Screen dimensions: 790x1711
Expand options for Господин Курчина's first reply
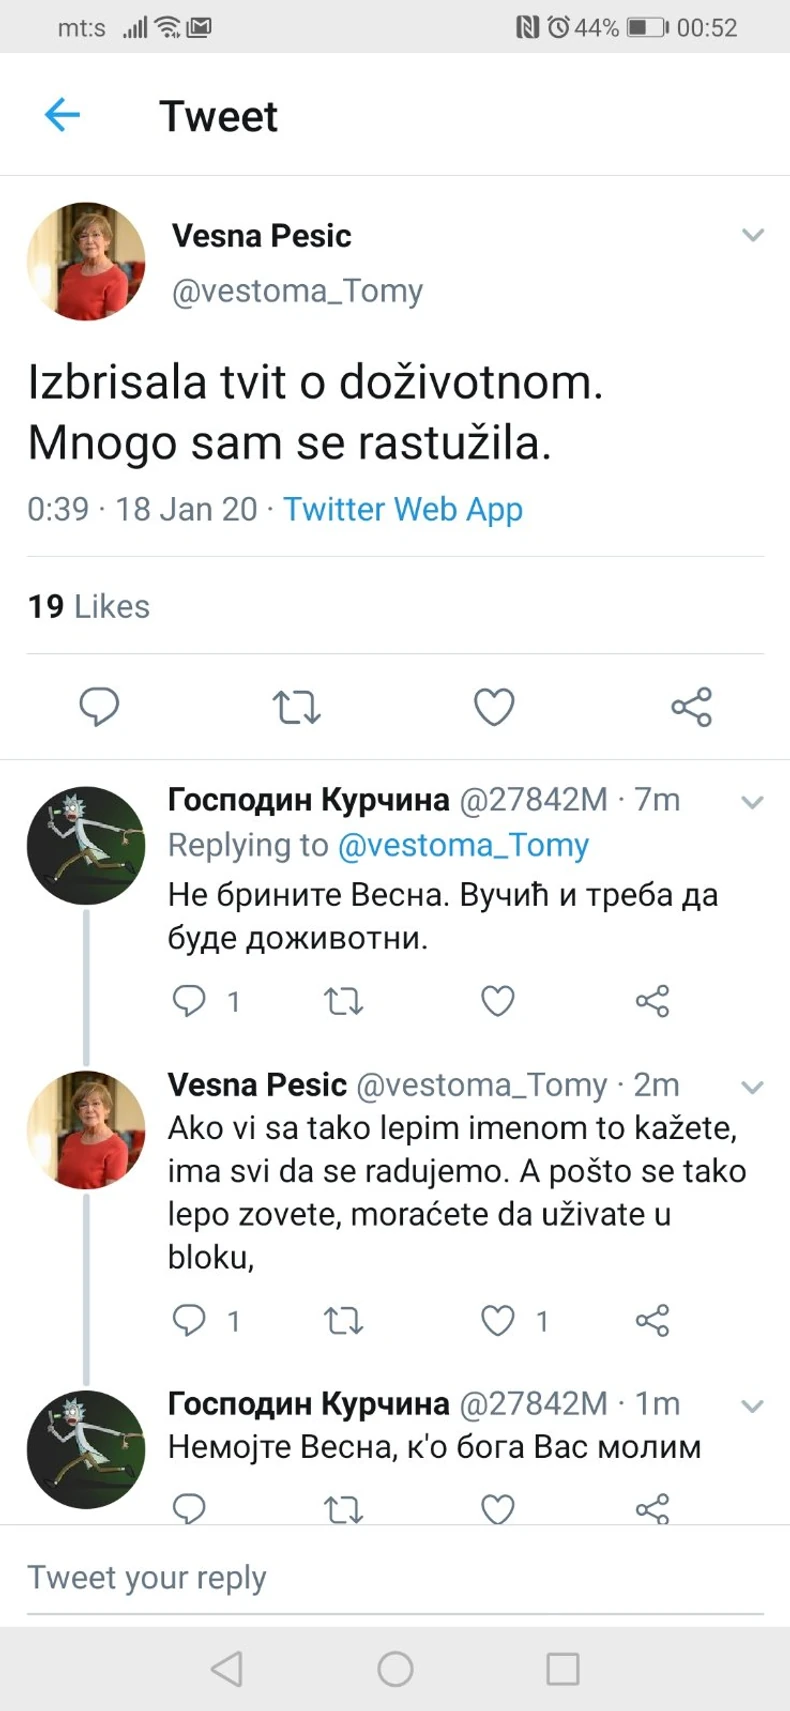pyautogui.click(x=753, y=803)
